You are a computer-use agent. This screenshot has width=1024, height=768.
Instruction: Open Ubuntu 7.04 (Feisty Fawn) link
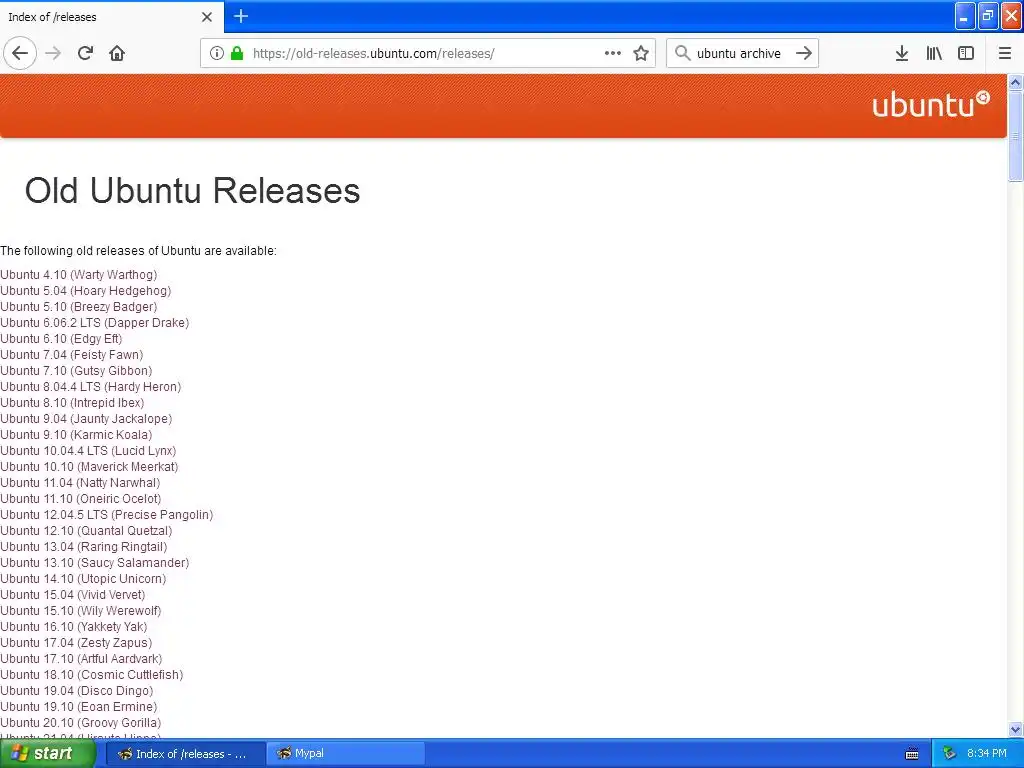(72, 355)
